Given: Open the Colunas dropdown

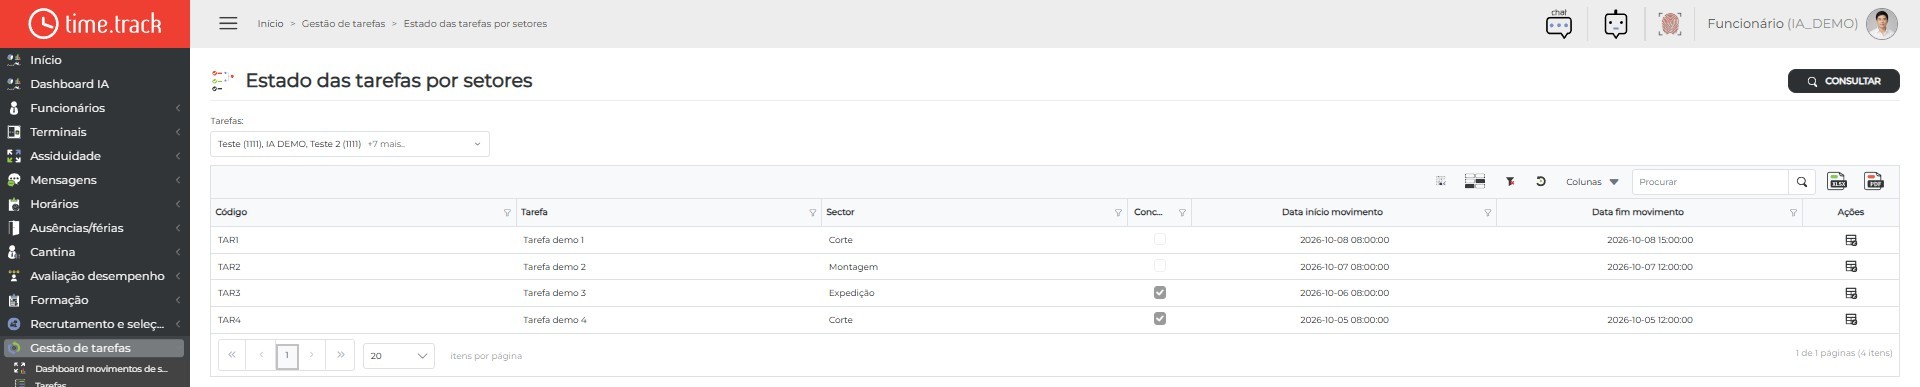Looking at the screenshot, I should tap(1592, 182).
